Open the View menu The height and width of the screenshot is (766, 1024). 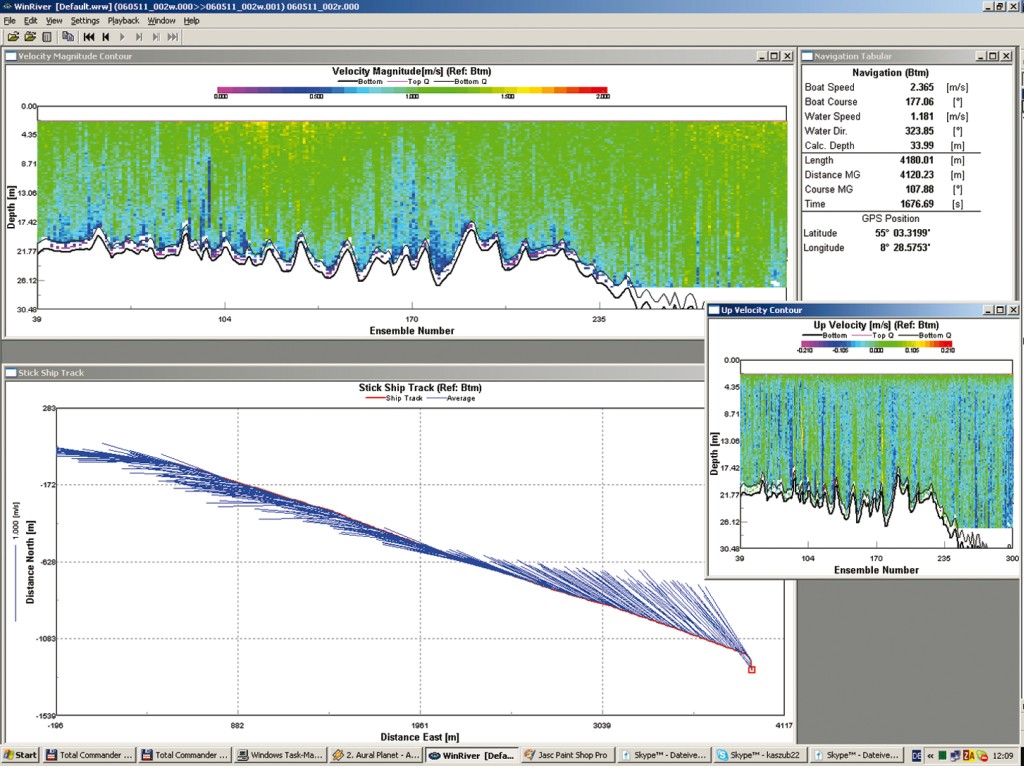point(54,20)
